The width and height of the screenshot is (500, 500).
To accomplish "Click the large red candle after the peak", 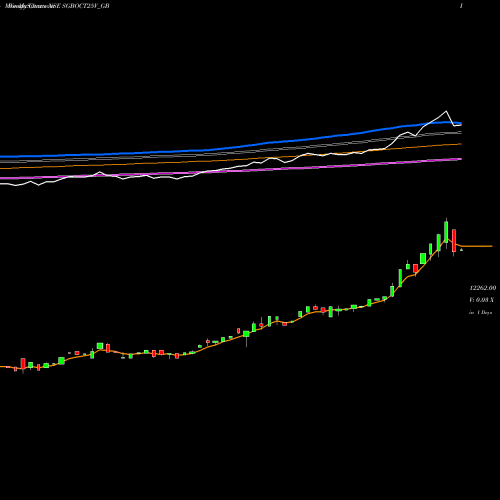I will pyautogui.click(x=454, y=241).
